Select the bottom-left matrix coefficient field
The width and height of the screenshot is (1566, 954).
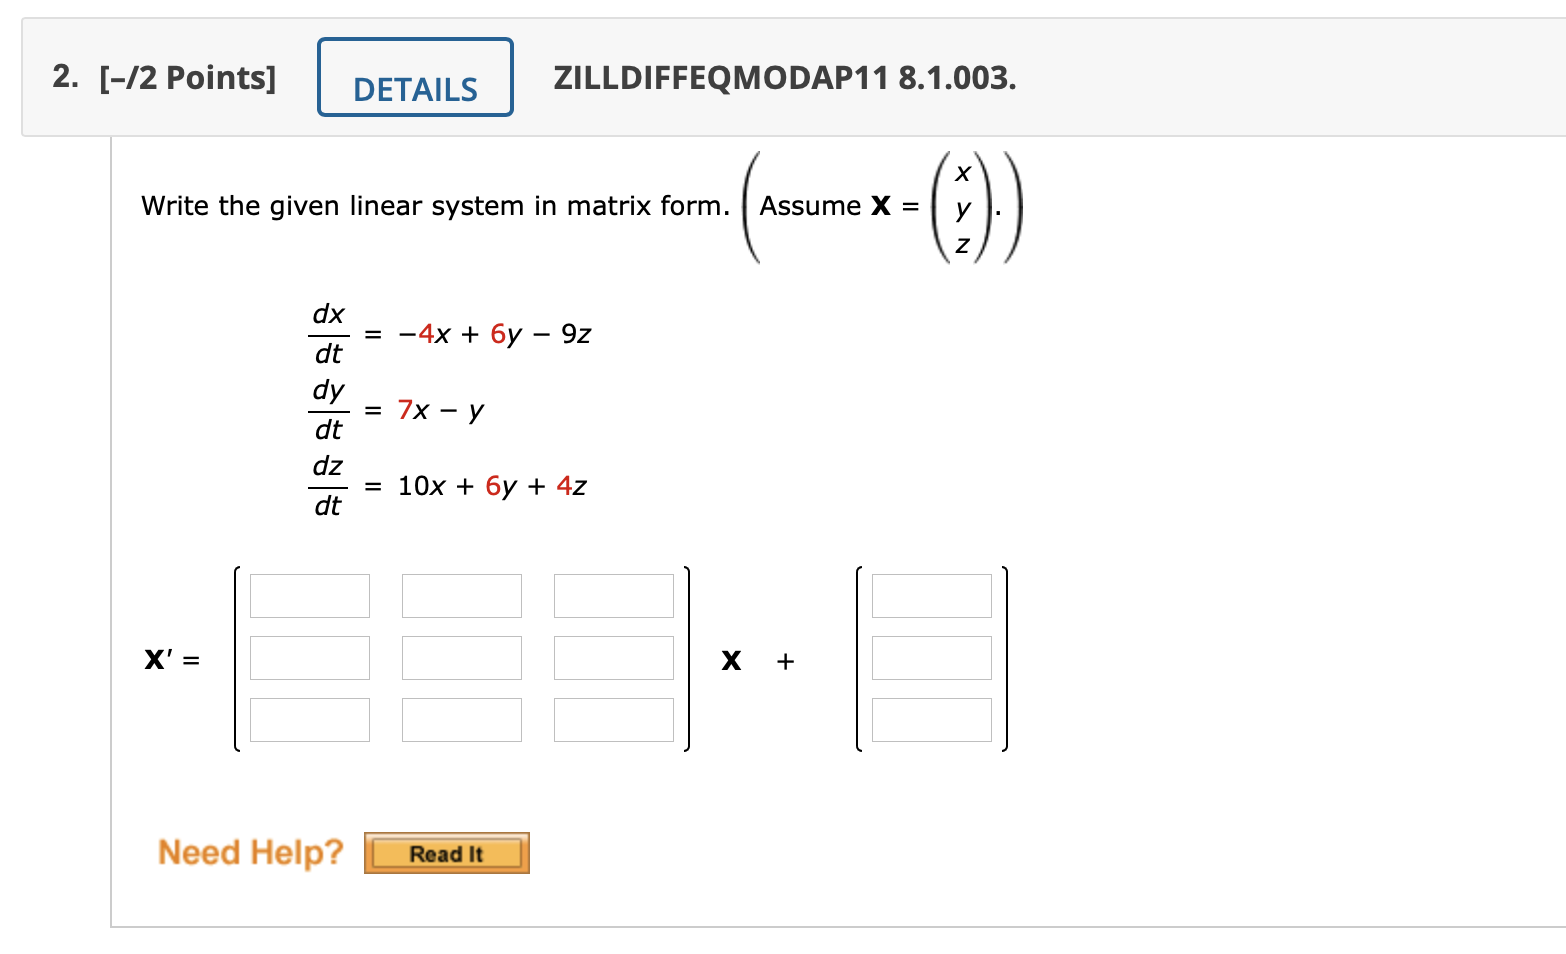(309, 719)
